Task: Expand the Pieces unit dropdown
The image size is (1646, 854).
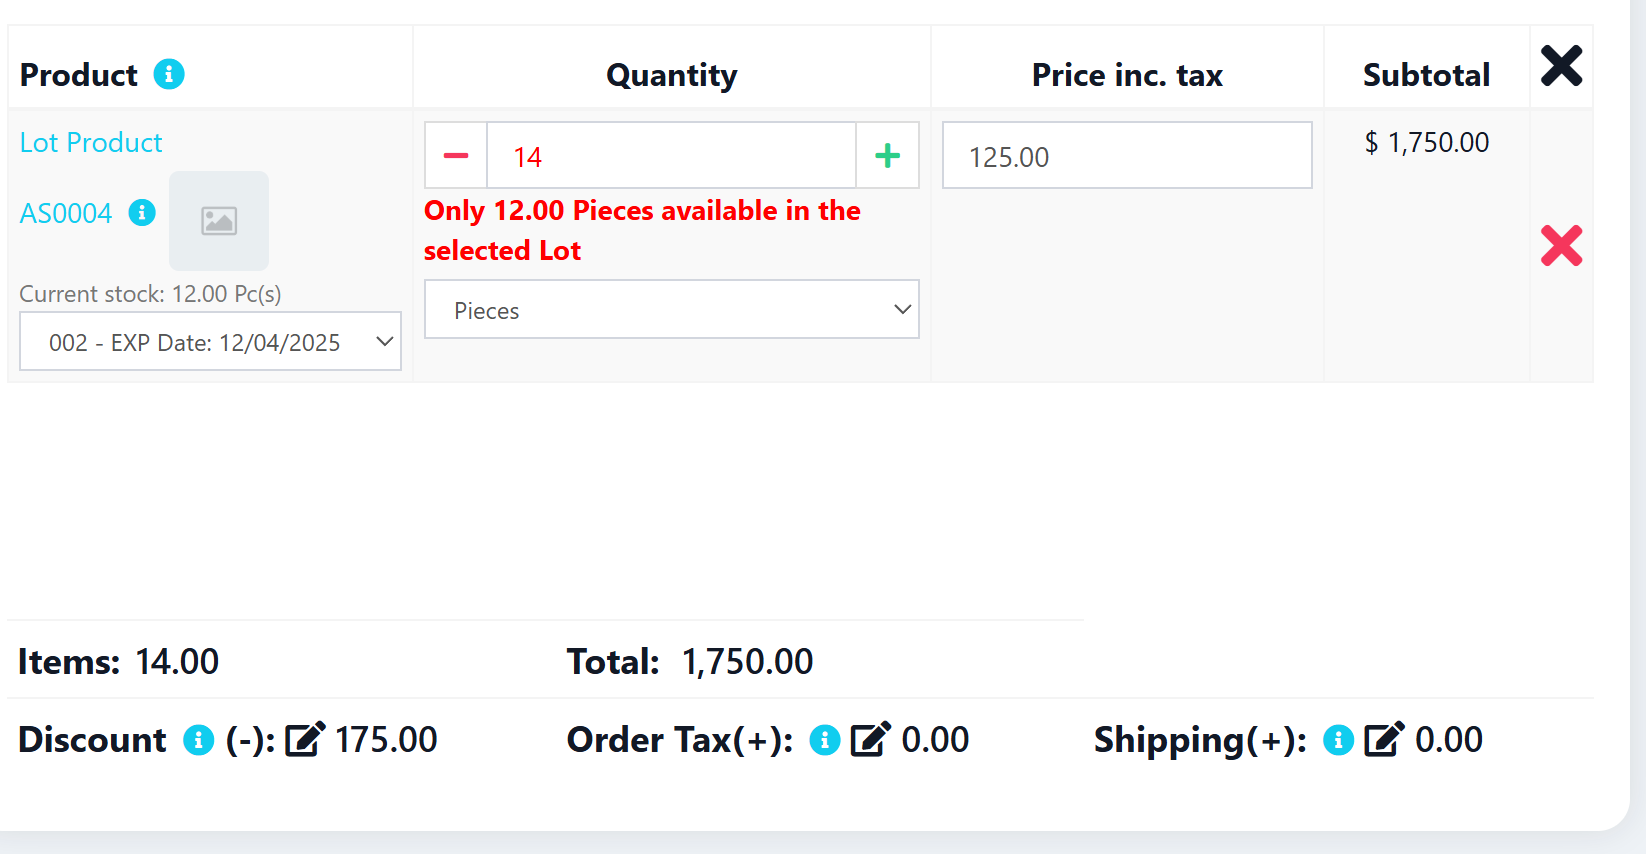Action: click(671, 310)
